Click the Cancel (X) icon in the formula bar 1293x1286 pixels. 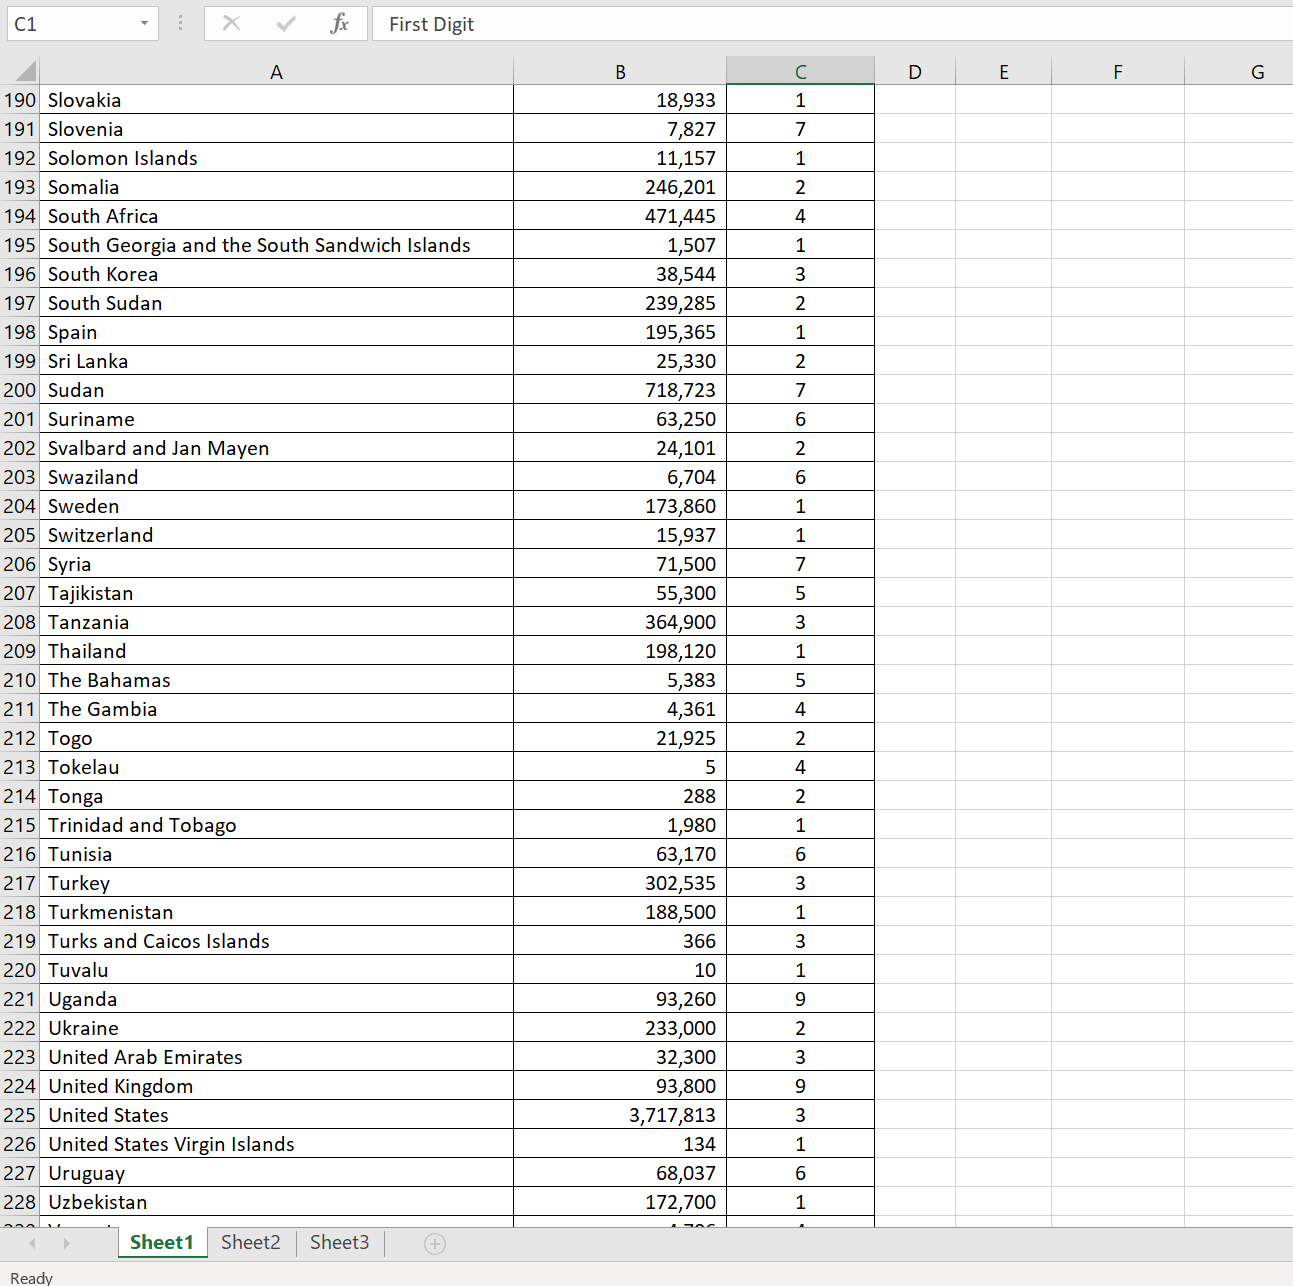pyautogui.click(x=231, y=23)
